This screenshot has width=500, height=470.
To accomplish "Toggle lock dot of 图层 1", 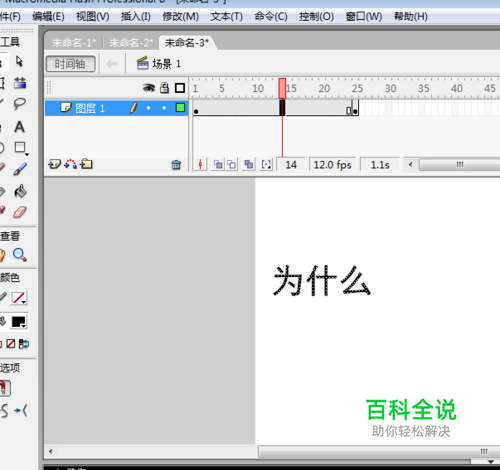I will (x=164, y=108).
